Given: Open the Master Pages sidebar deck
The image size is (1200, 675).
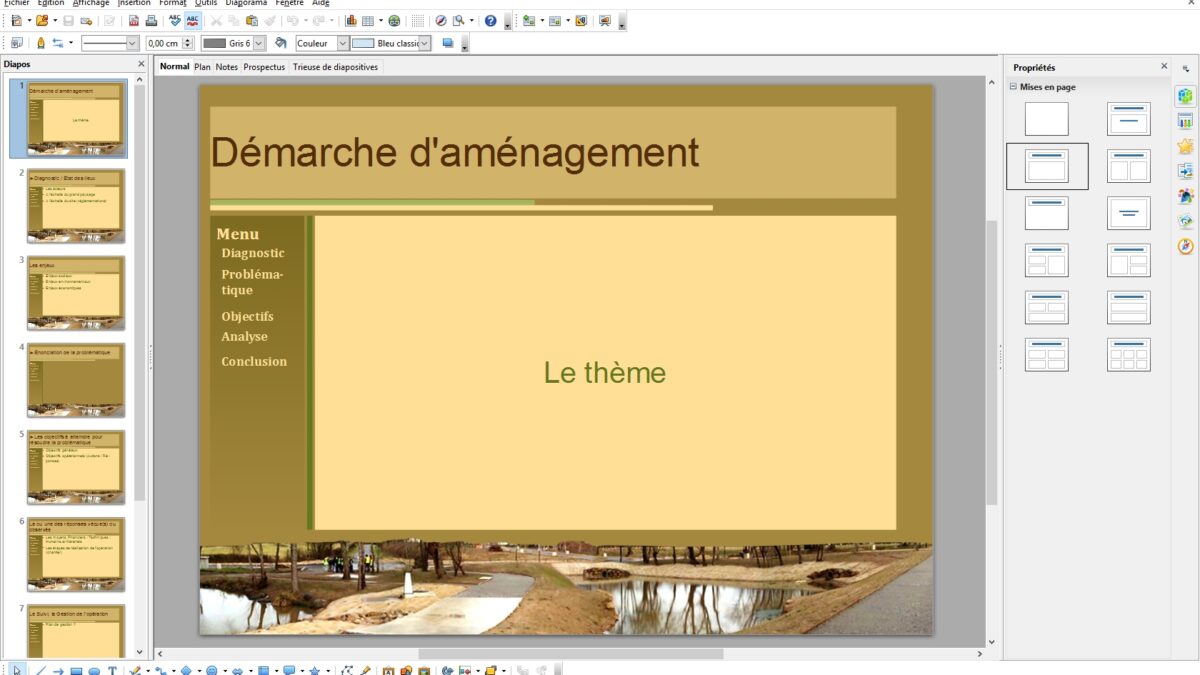Looking at the screenshot, I should 1186,121.
